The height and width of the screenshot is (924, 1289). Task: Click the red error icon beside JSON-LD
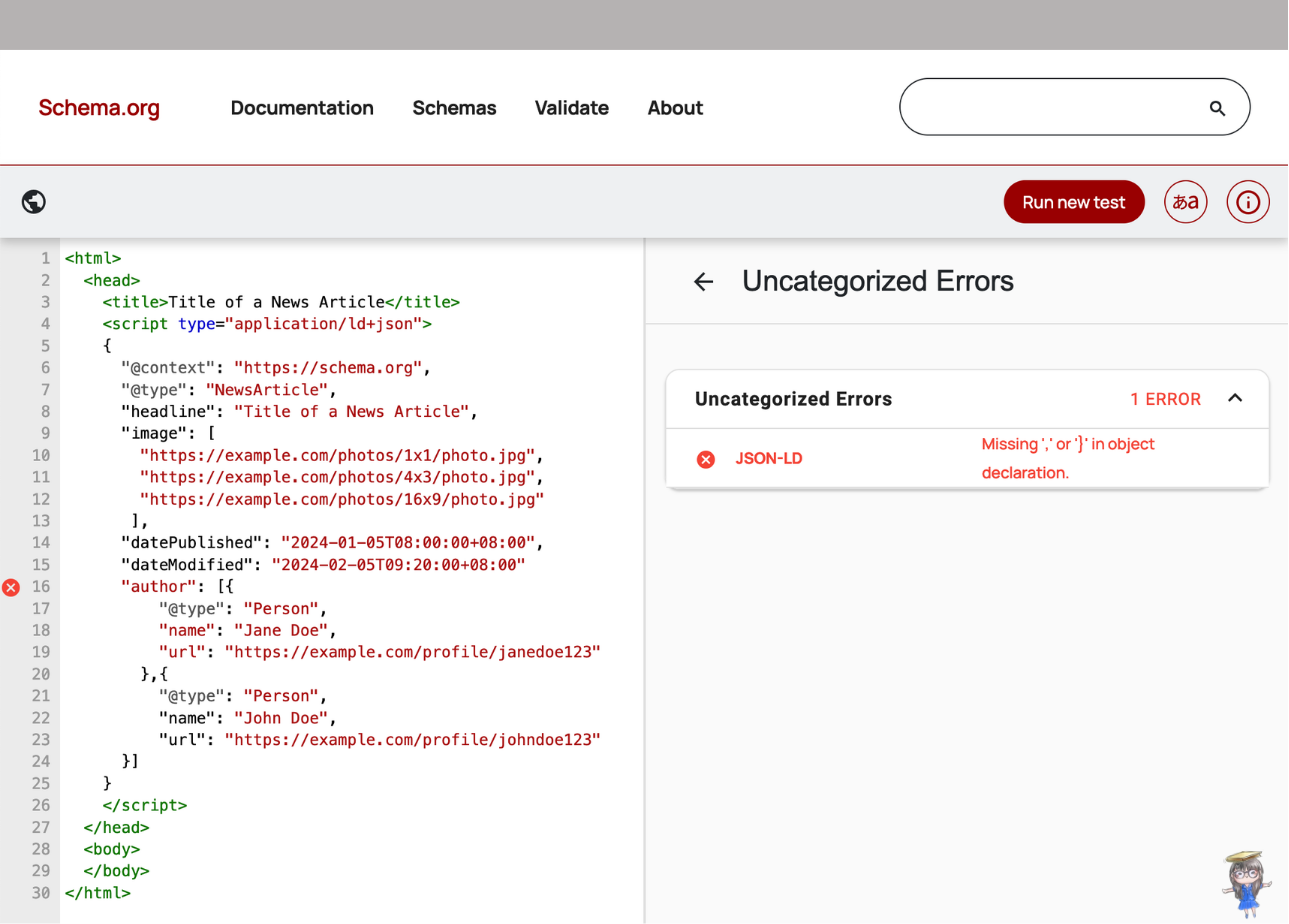pyautogui.click(x=705, y=459)
